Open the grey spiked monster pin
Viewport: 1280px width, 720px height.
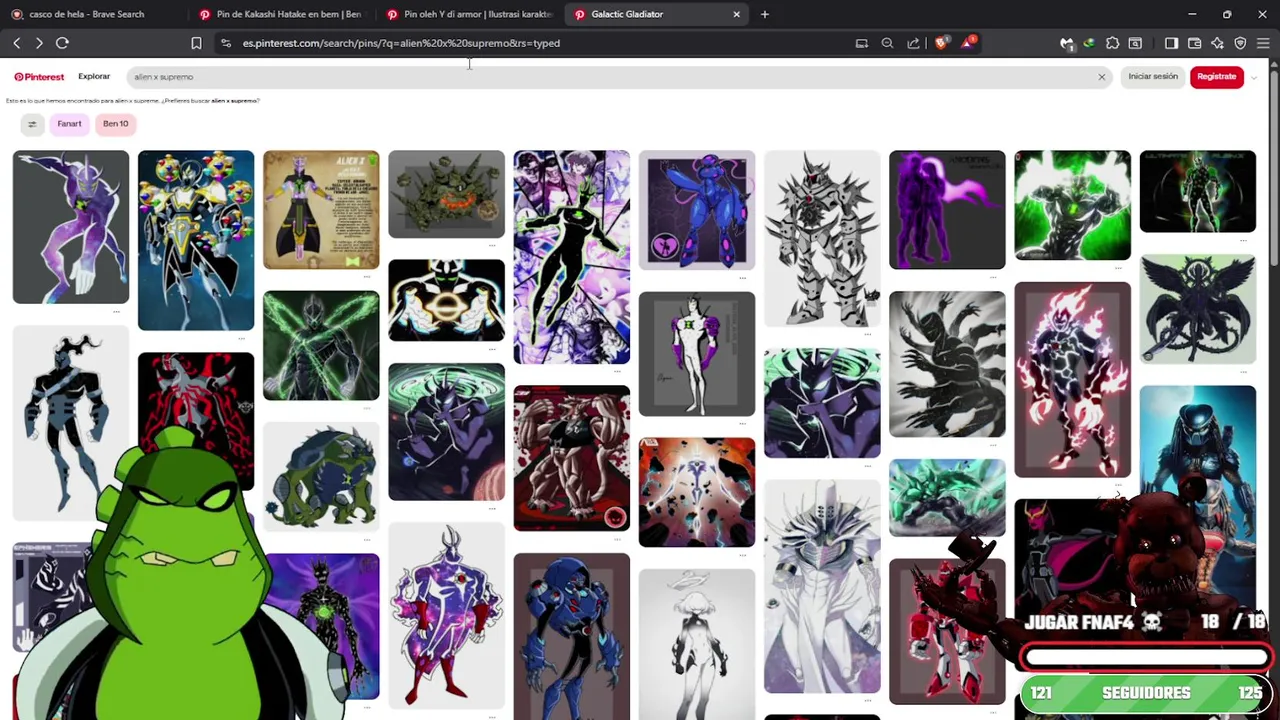coord(822,238)
